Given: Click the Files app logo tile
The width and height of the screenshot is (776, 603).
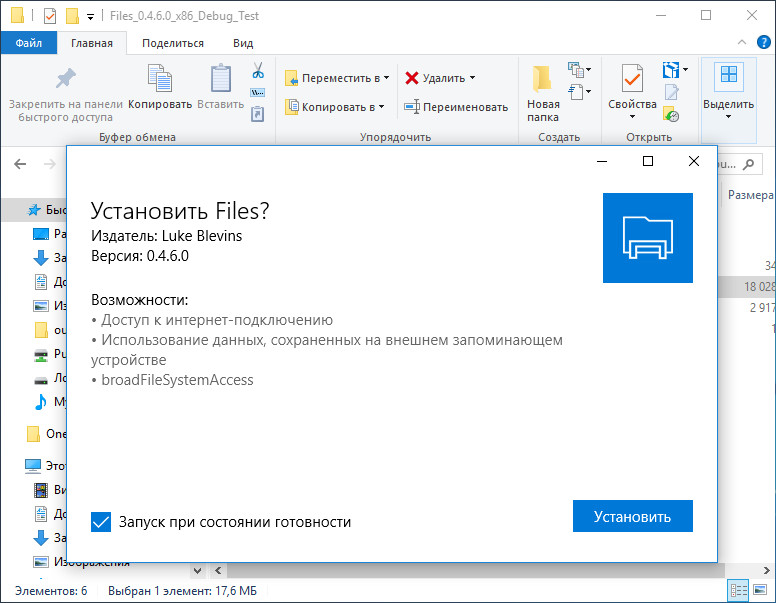Looking at the screenshot, I should click(647, 238).
